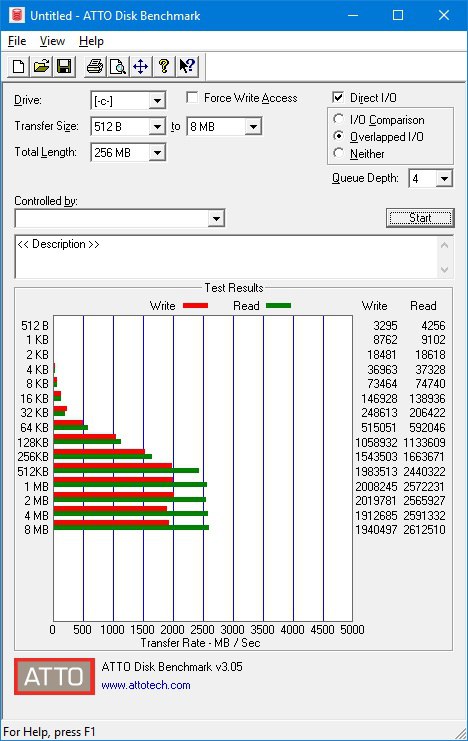Screen dimensions: 468x741
Task: Select the I/O Comparison radio button
Action: 338,119
